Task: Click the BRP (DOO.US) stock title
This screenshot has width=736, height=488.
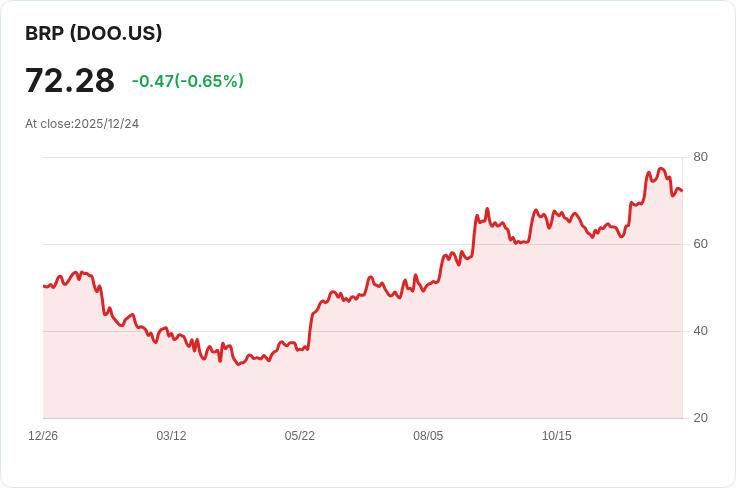Action: pyautogui.click(x=93, y=33)
